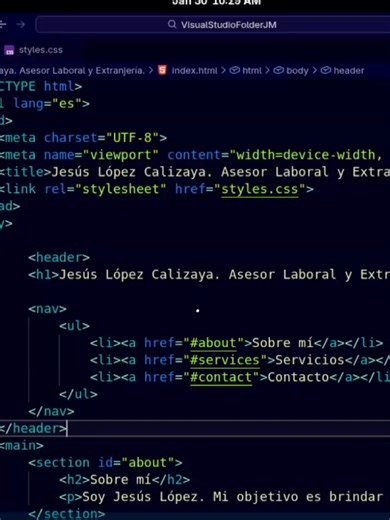
Task: Click the title tag line text
Action: click(195, 172)
